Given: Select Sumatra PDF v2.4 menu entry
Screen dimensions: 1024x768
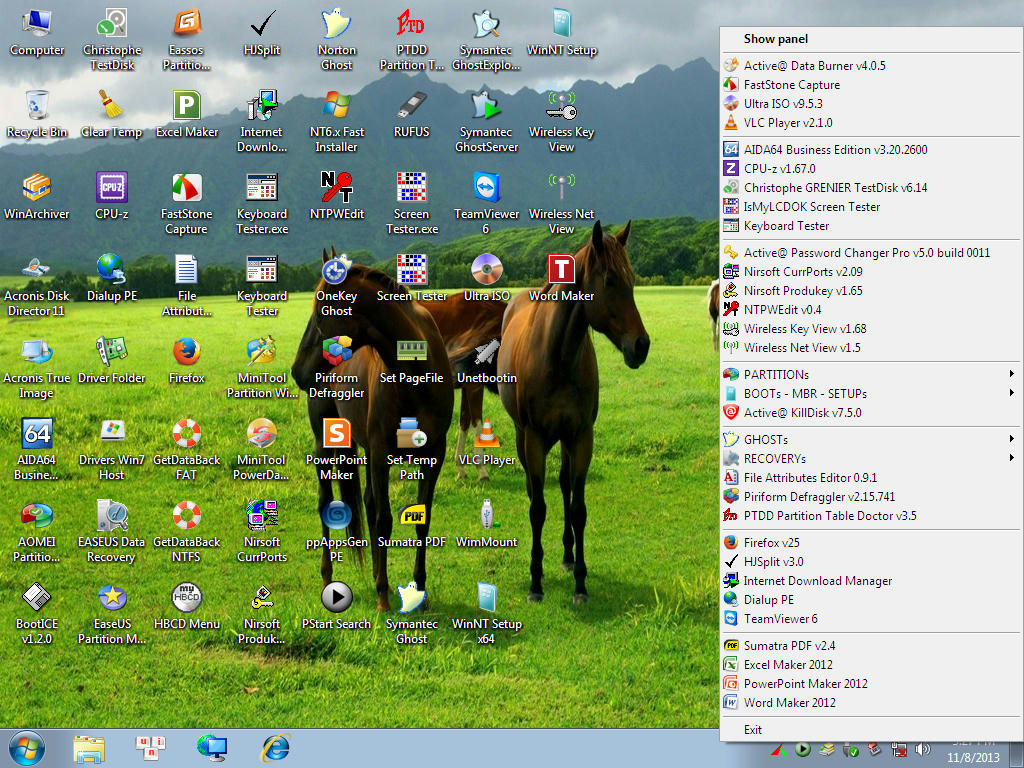Looking at the screenshot, I should [871, 645].
